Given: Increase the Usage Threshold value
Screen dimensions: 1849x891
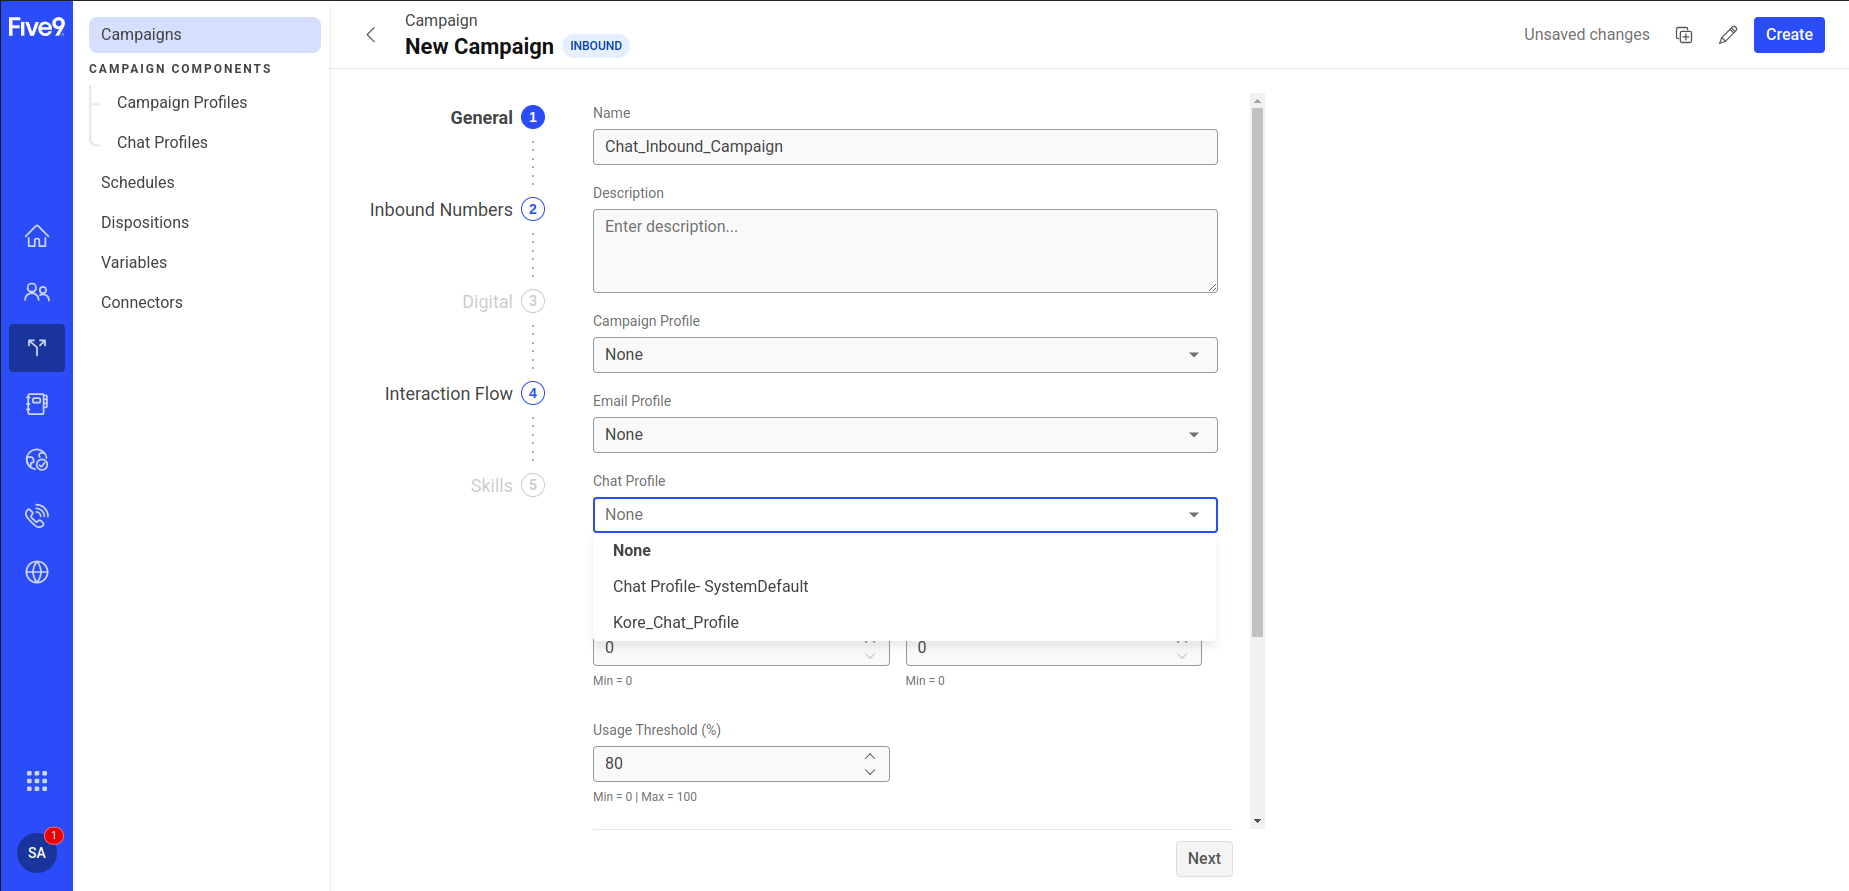Looking at the screenshot, I should click(870, 756).
